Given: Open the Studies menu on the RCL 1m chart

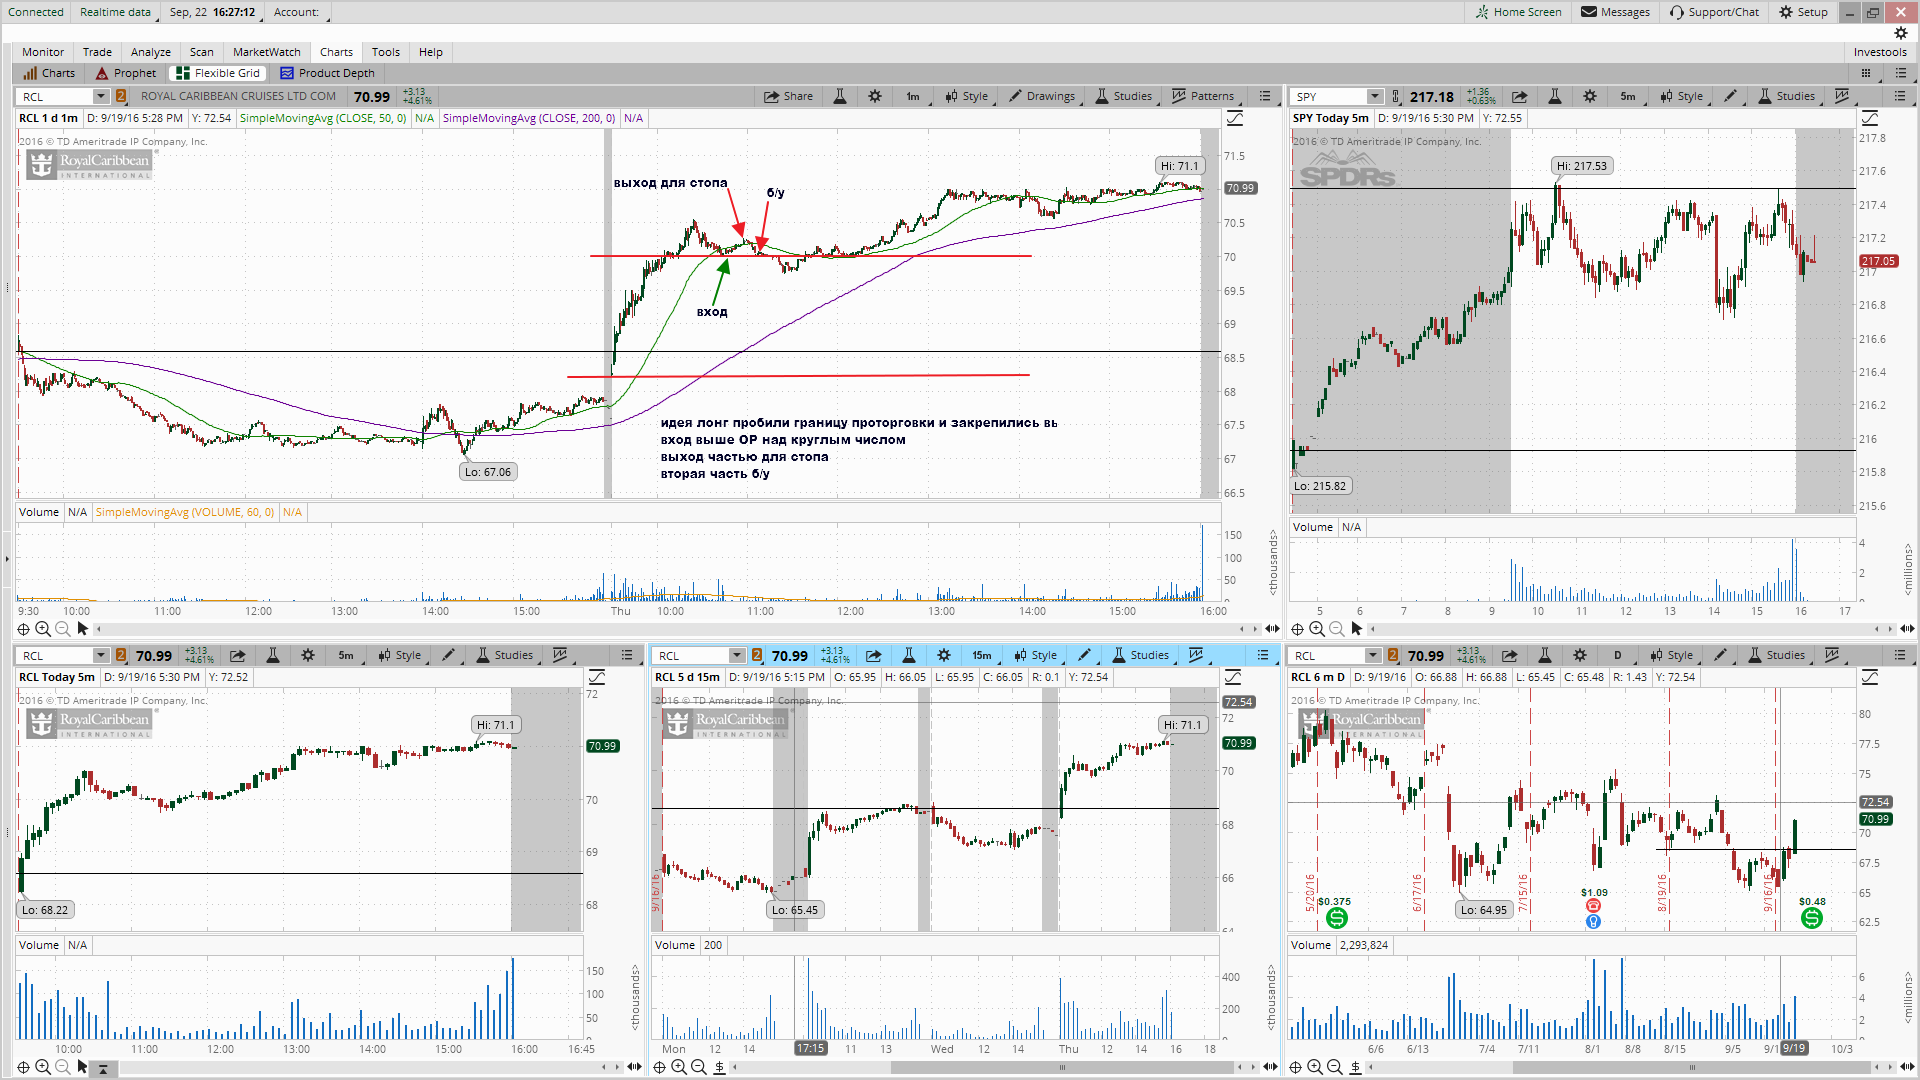Looking at the screenshot, I should point(1123,97).
